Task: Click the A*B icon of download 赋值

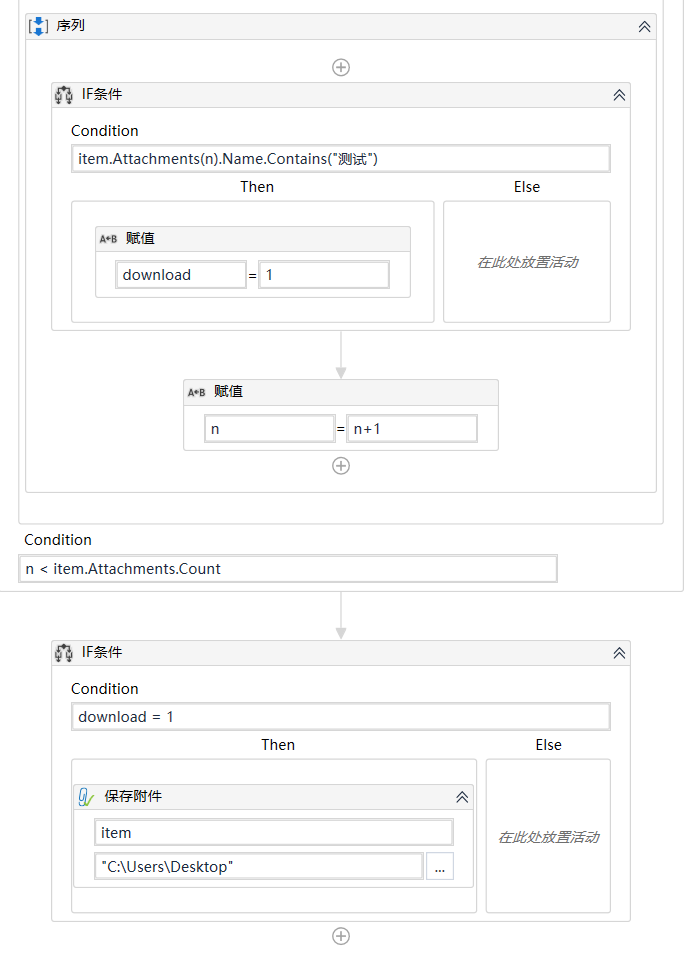Action: 109,239
